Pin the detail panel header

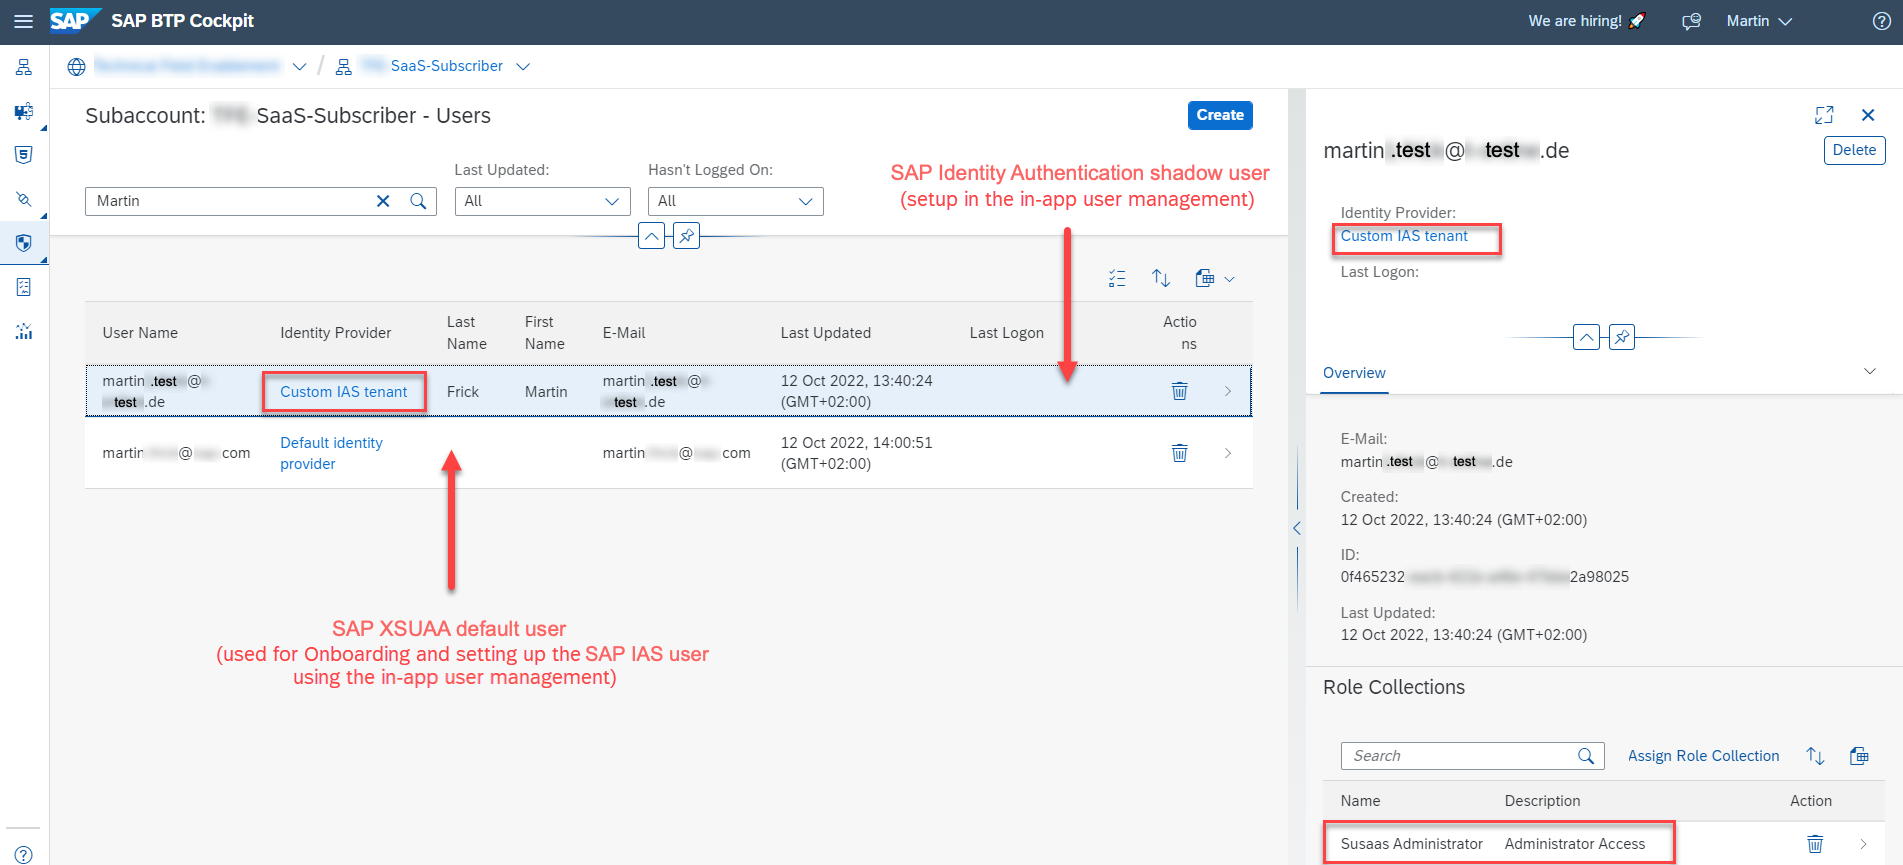(1622, 337)
